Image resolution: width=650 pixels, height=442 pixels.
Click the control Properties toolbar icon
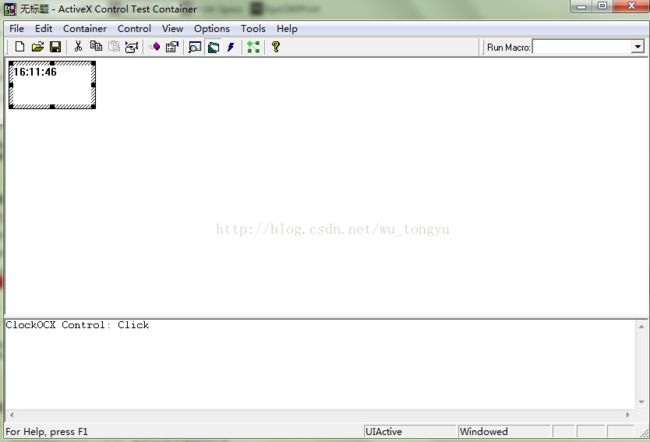click(172, 46)
